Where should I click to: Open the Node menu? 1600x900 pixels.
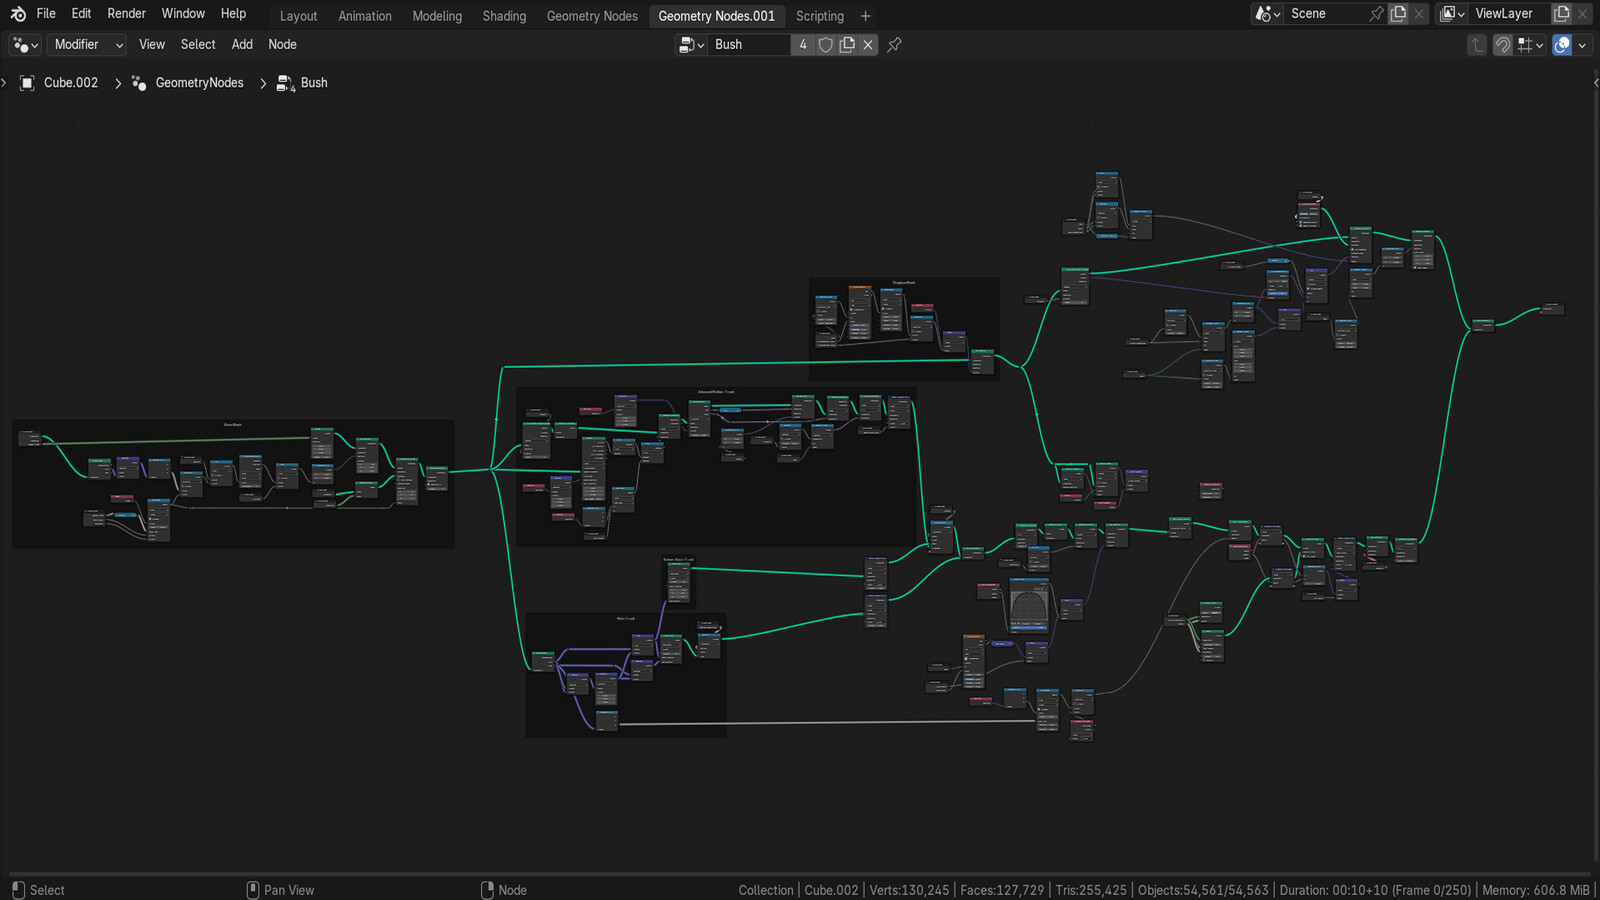[x=283, y=44]
